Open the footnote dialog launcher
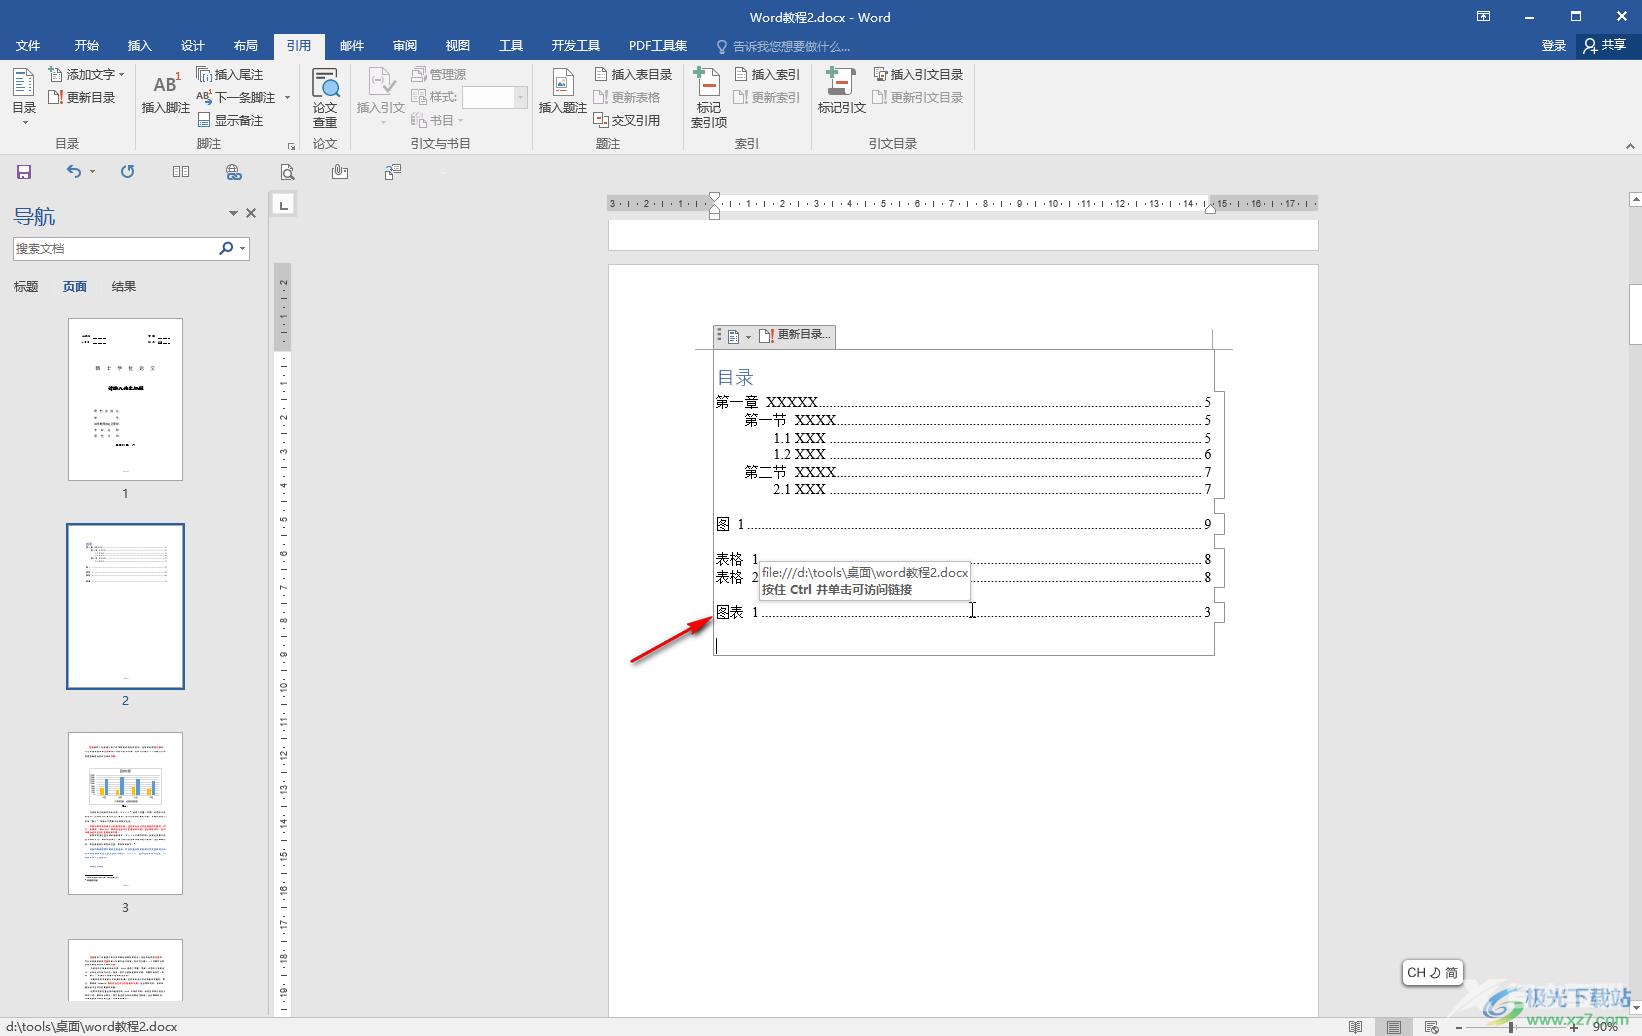Viewport: 1642px width, 1036px height. point(291,145)
